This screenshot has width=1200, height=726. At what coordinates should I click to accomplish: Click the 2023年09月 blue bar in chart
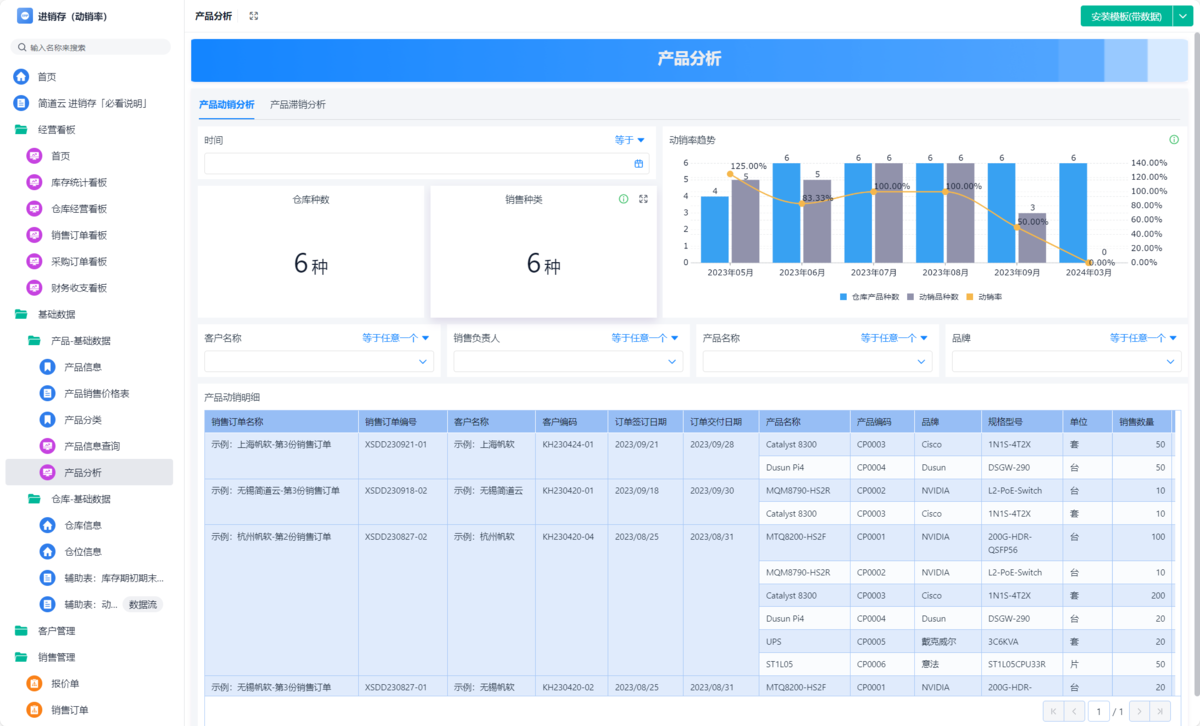click(1001, 213)
